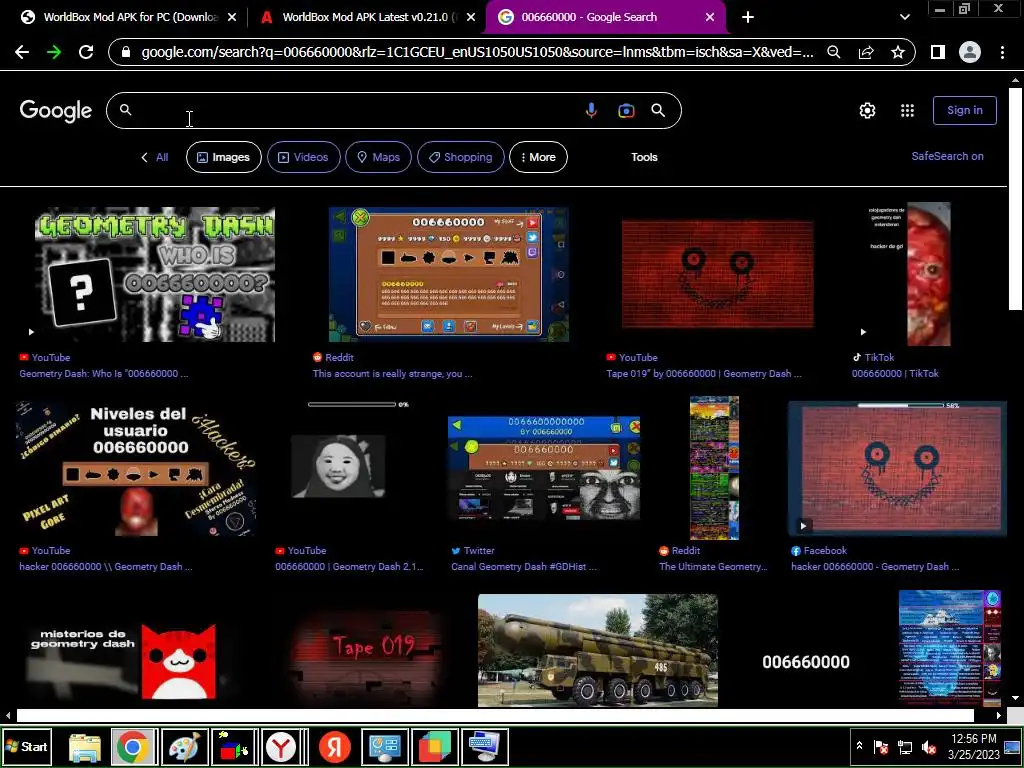Open the browser side panel icon
The width and height of the screenshot is (1024, 768).
(x=938, y=52)
